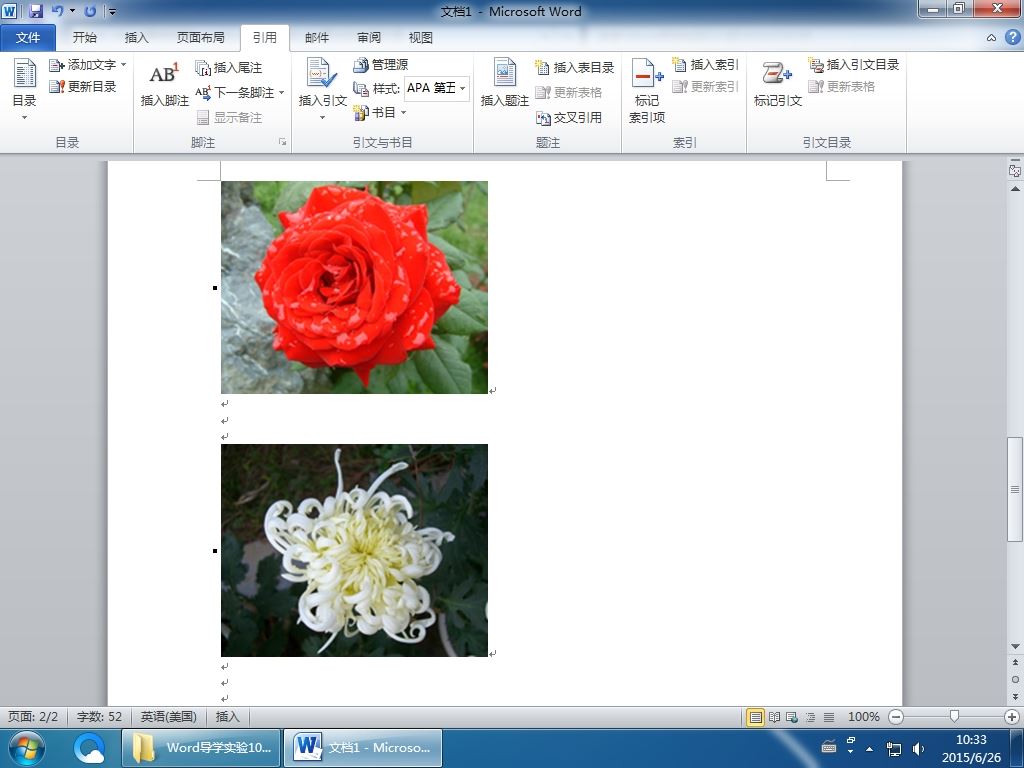Click Mark Citation (标记引文)
This screenshot has height=768, width=1024.
click(777, 84)
